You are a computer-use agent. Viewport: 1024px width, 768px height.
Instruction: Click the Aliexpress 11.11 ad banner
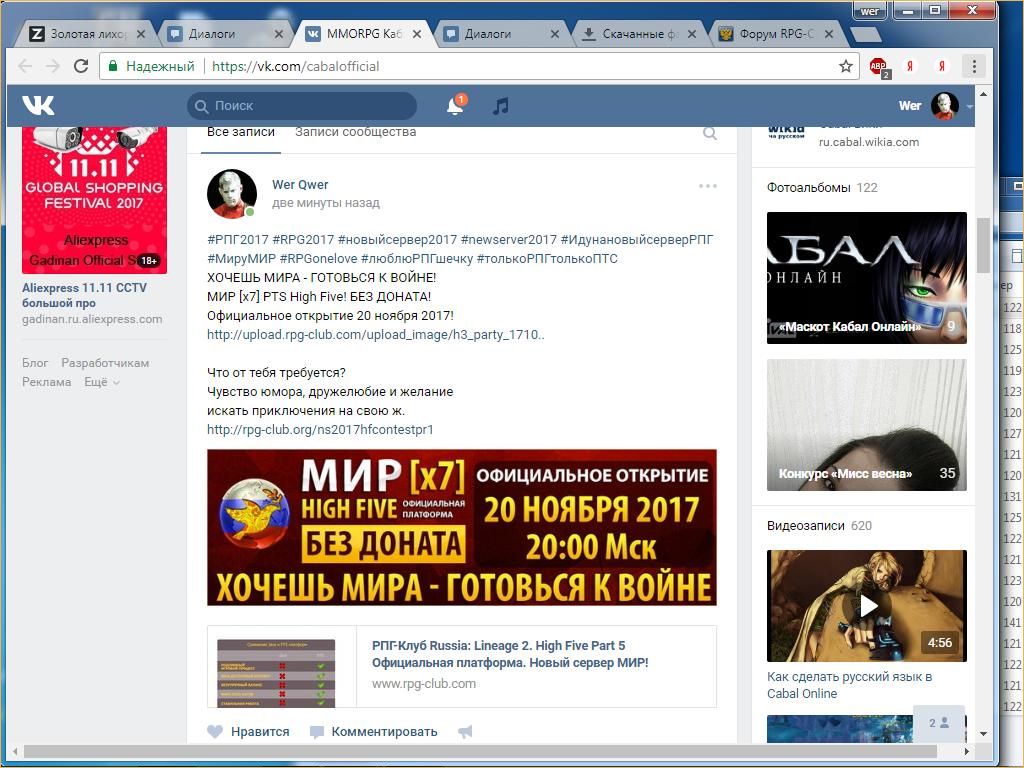coord(95,200)
